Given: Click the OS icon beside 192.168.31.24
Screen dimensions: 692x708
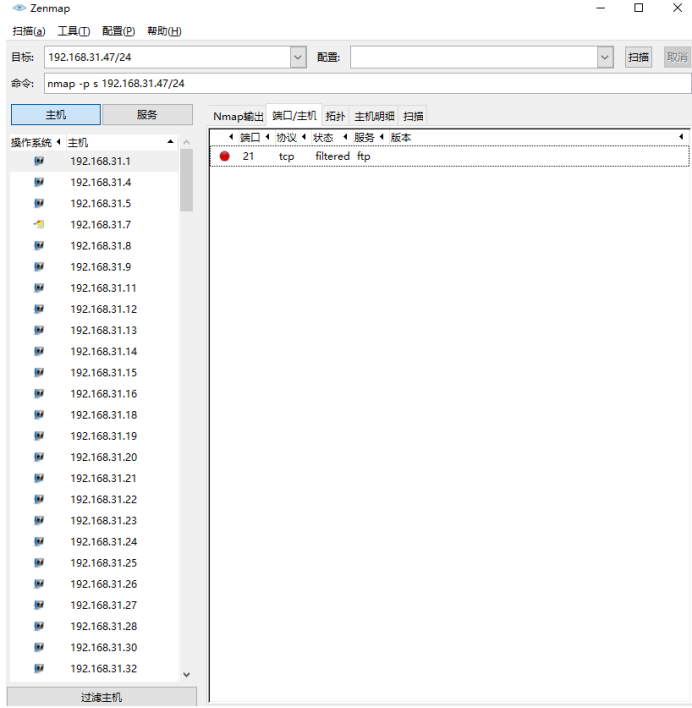Looking at the screenshot, I should pyautogui.click(x=39, y=541).
